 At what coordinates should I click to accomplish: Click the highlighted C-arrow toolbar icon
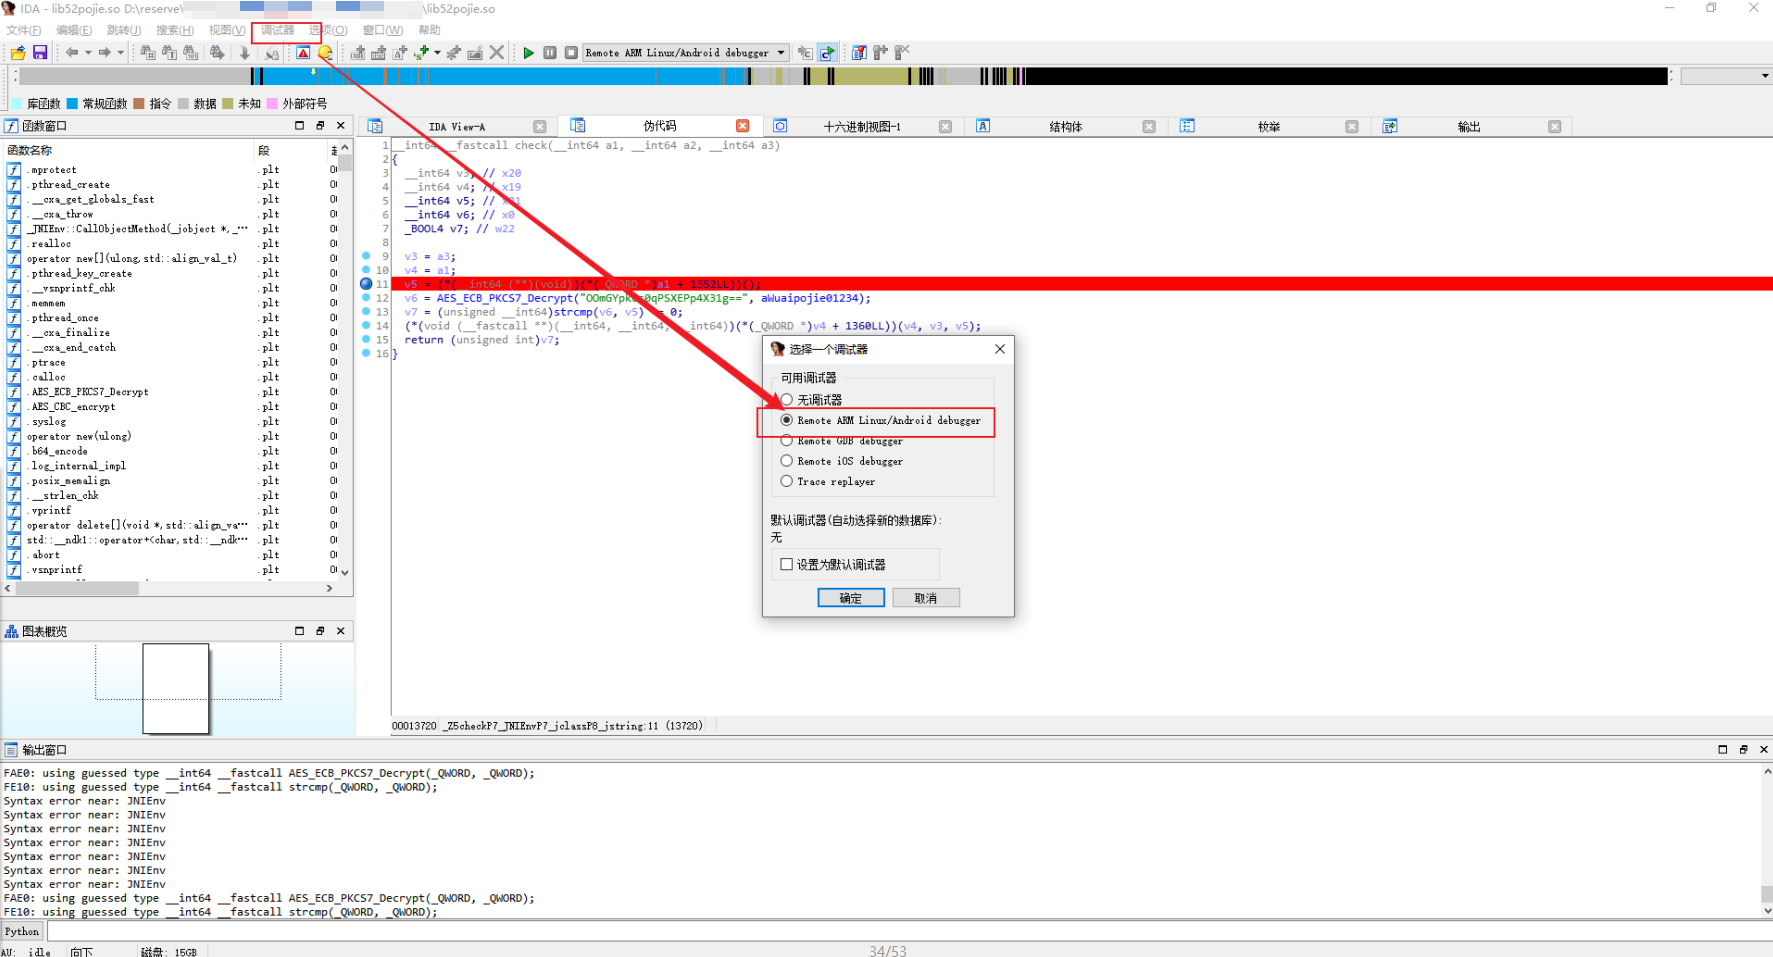(x=827, y=52)
